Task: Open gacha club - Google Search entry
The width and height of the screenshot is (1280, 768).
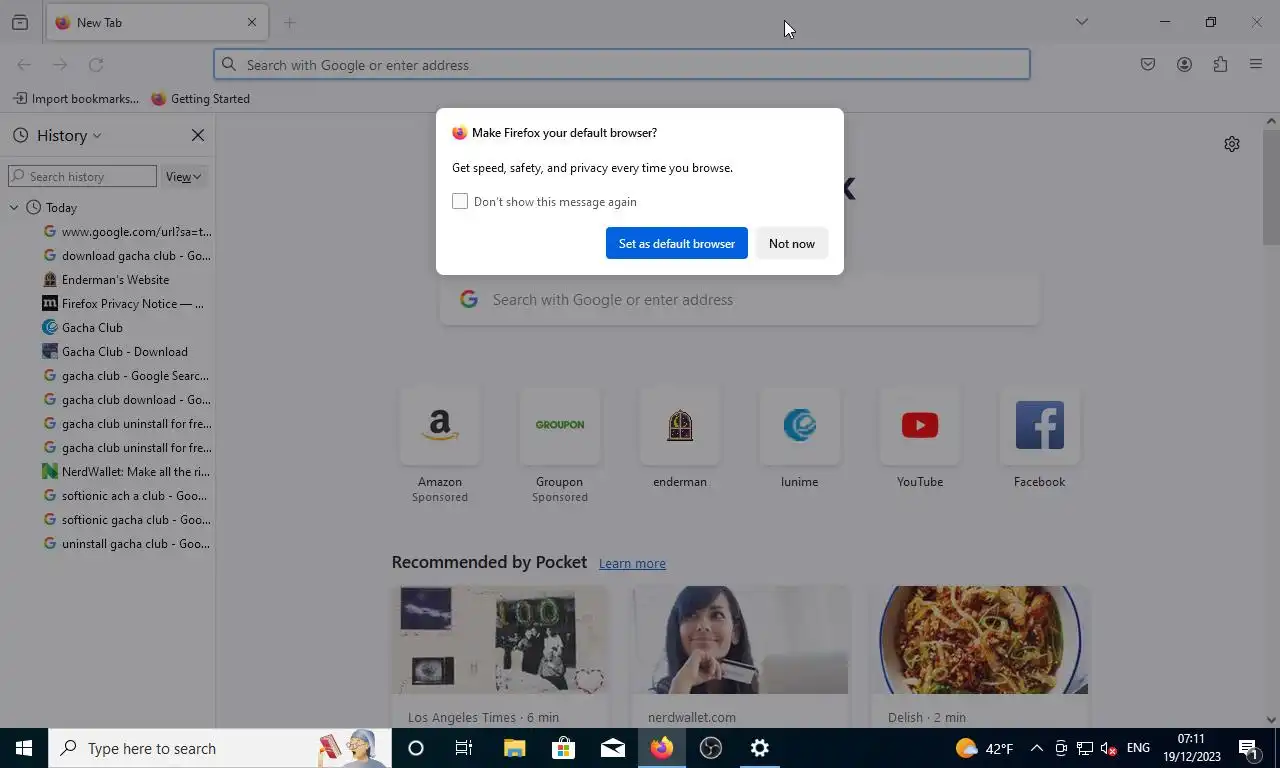Action: 127,376
